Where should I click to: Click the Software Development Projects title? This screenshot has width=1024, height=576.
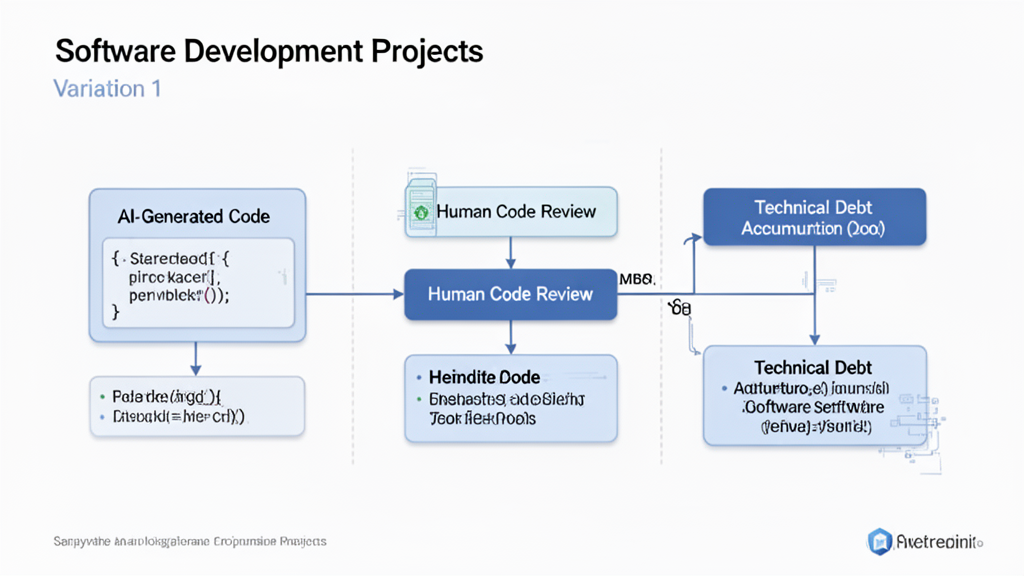point(269,51)
